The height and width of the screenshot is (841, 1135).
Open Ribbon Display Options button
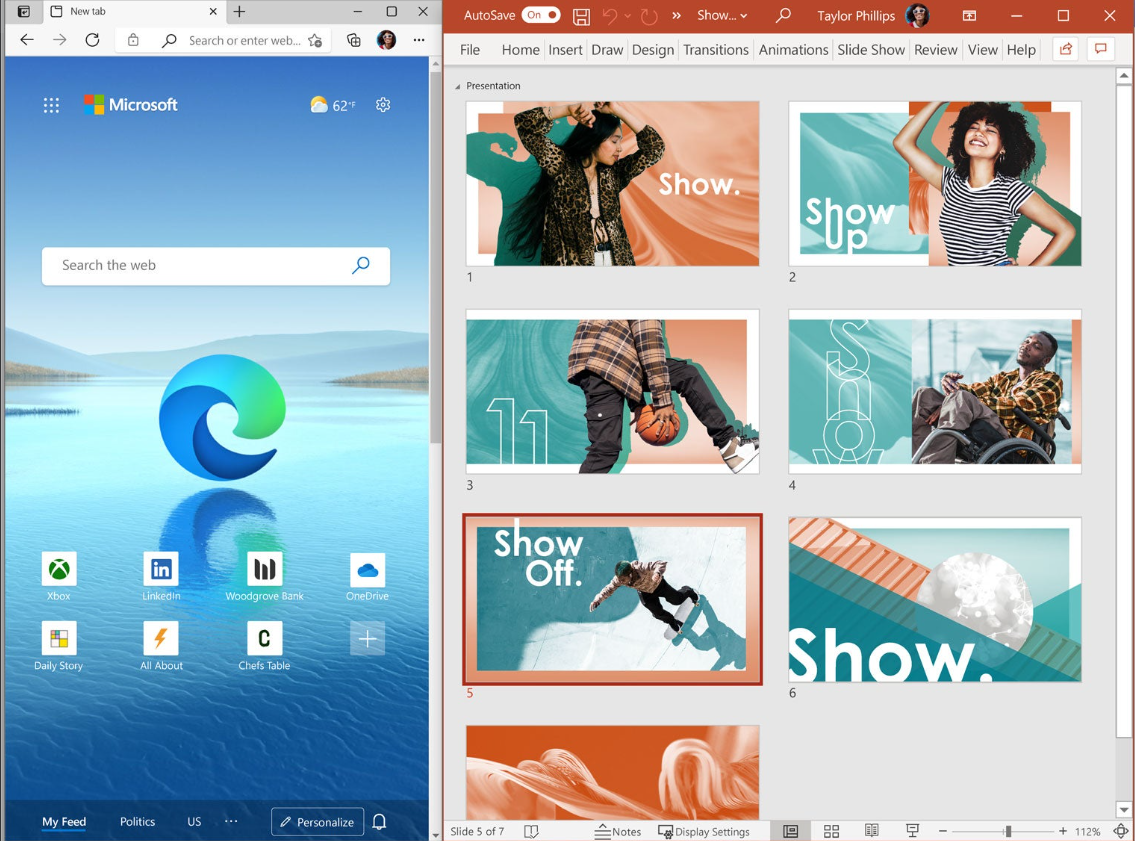pos(969,15)
